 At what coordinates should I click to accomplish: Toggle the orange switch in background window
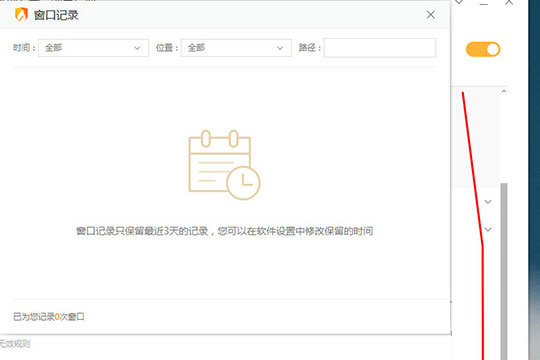483,49
